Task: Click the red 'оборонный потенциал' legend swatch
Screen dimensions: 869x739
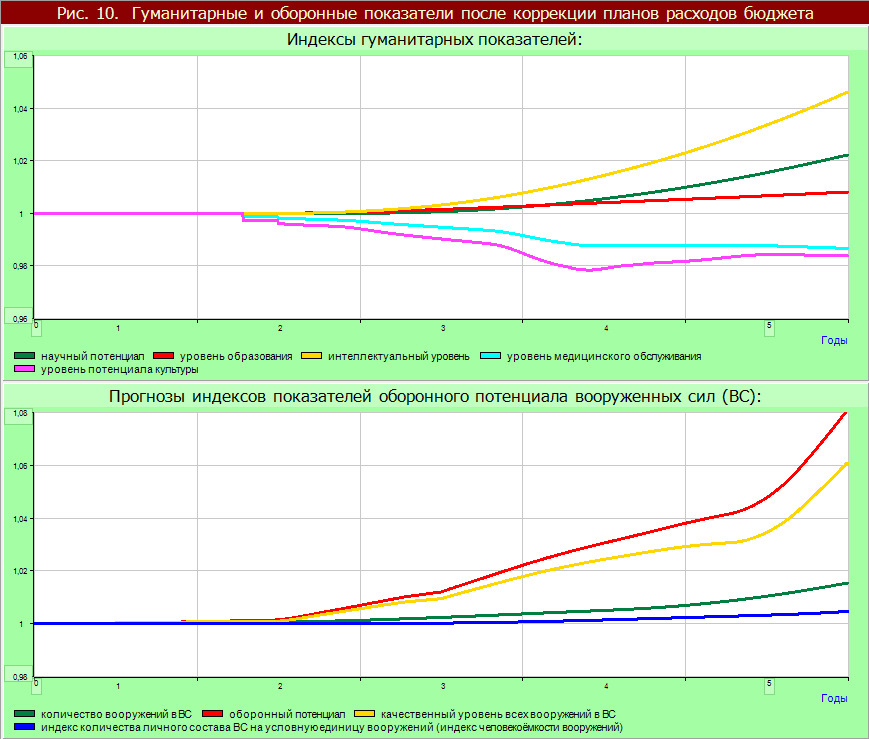Action: [x=212, y=714]
